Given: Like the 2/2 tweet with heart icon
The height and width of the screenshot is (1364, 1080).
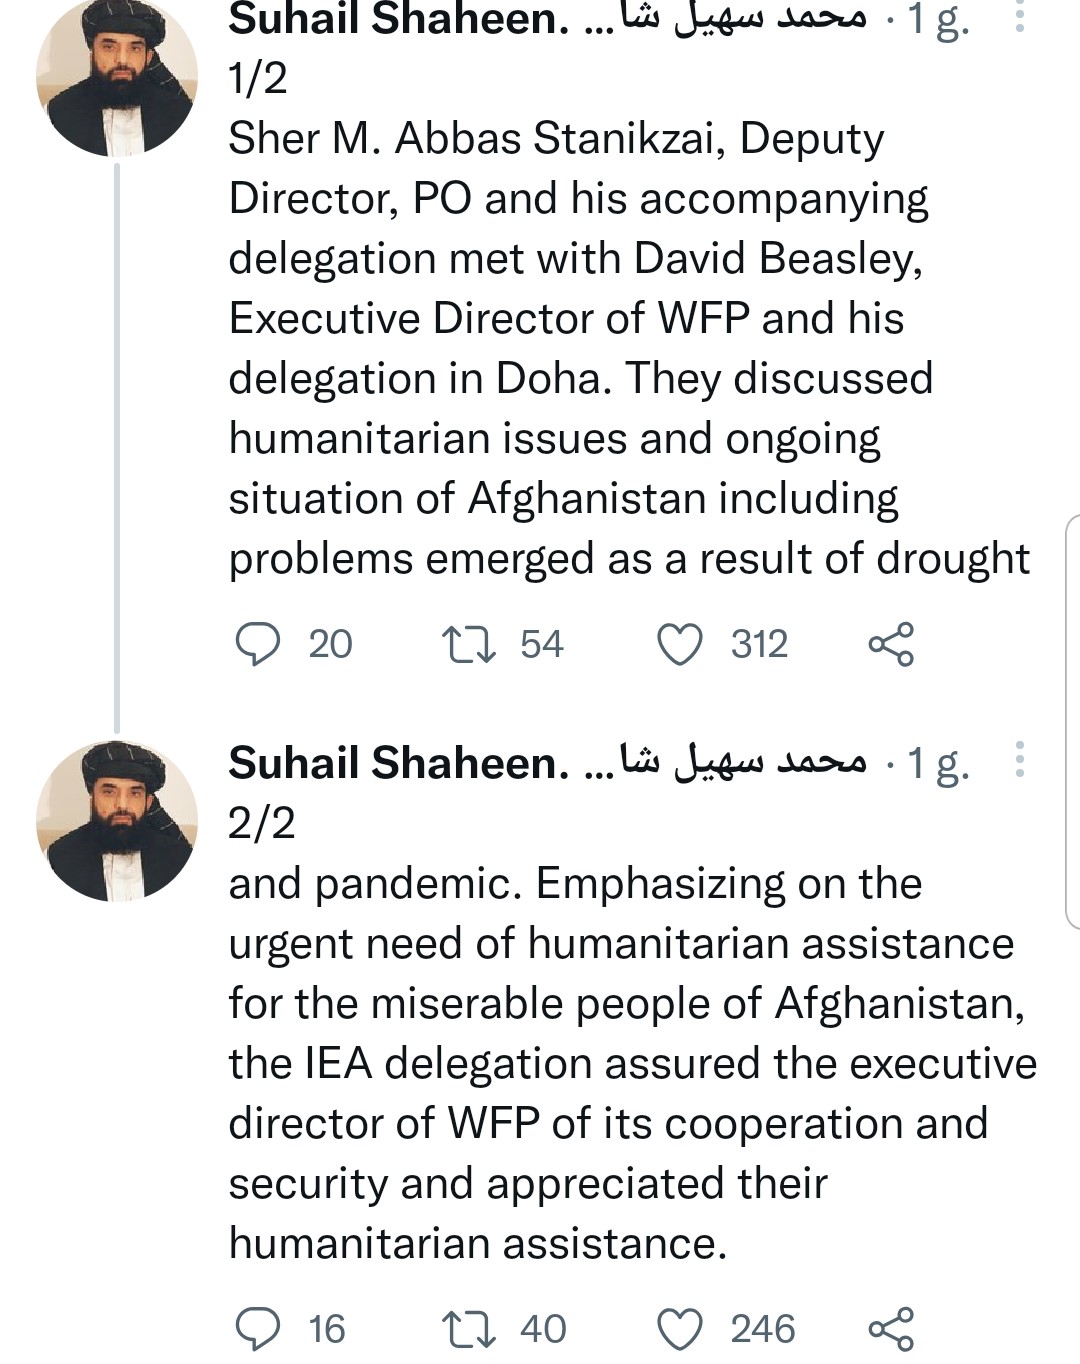Looking at the screenshot, I should click(680, 1329).
